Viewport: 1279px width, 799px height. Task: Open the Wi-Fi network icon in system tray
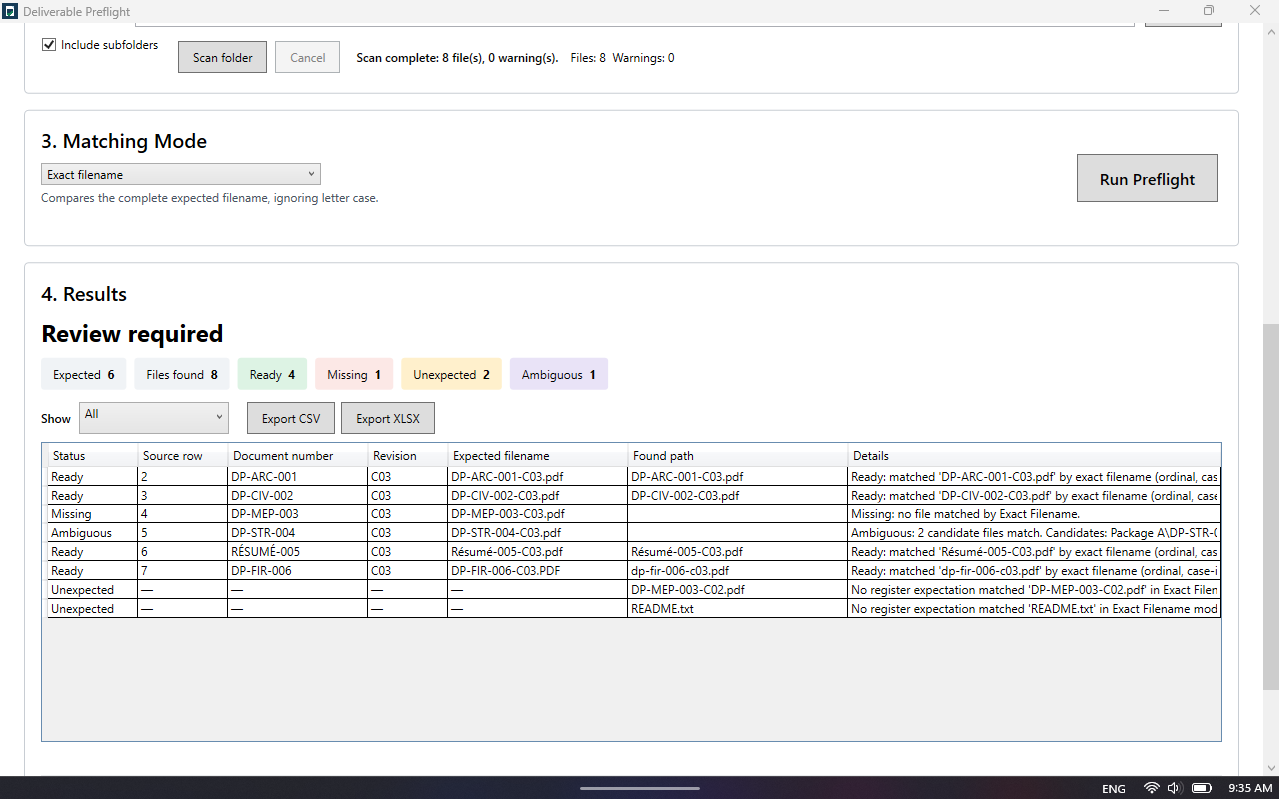pyautogui.click(x=1152, y=788)
